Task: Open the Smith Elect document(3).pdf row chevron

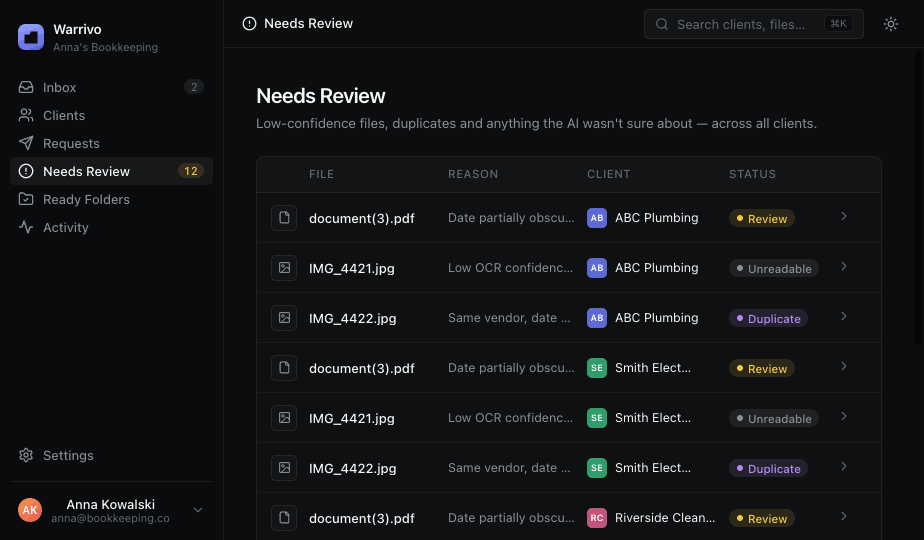Action: pos(844,366)
